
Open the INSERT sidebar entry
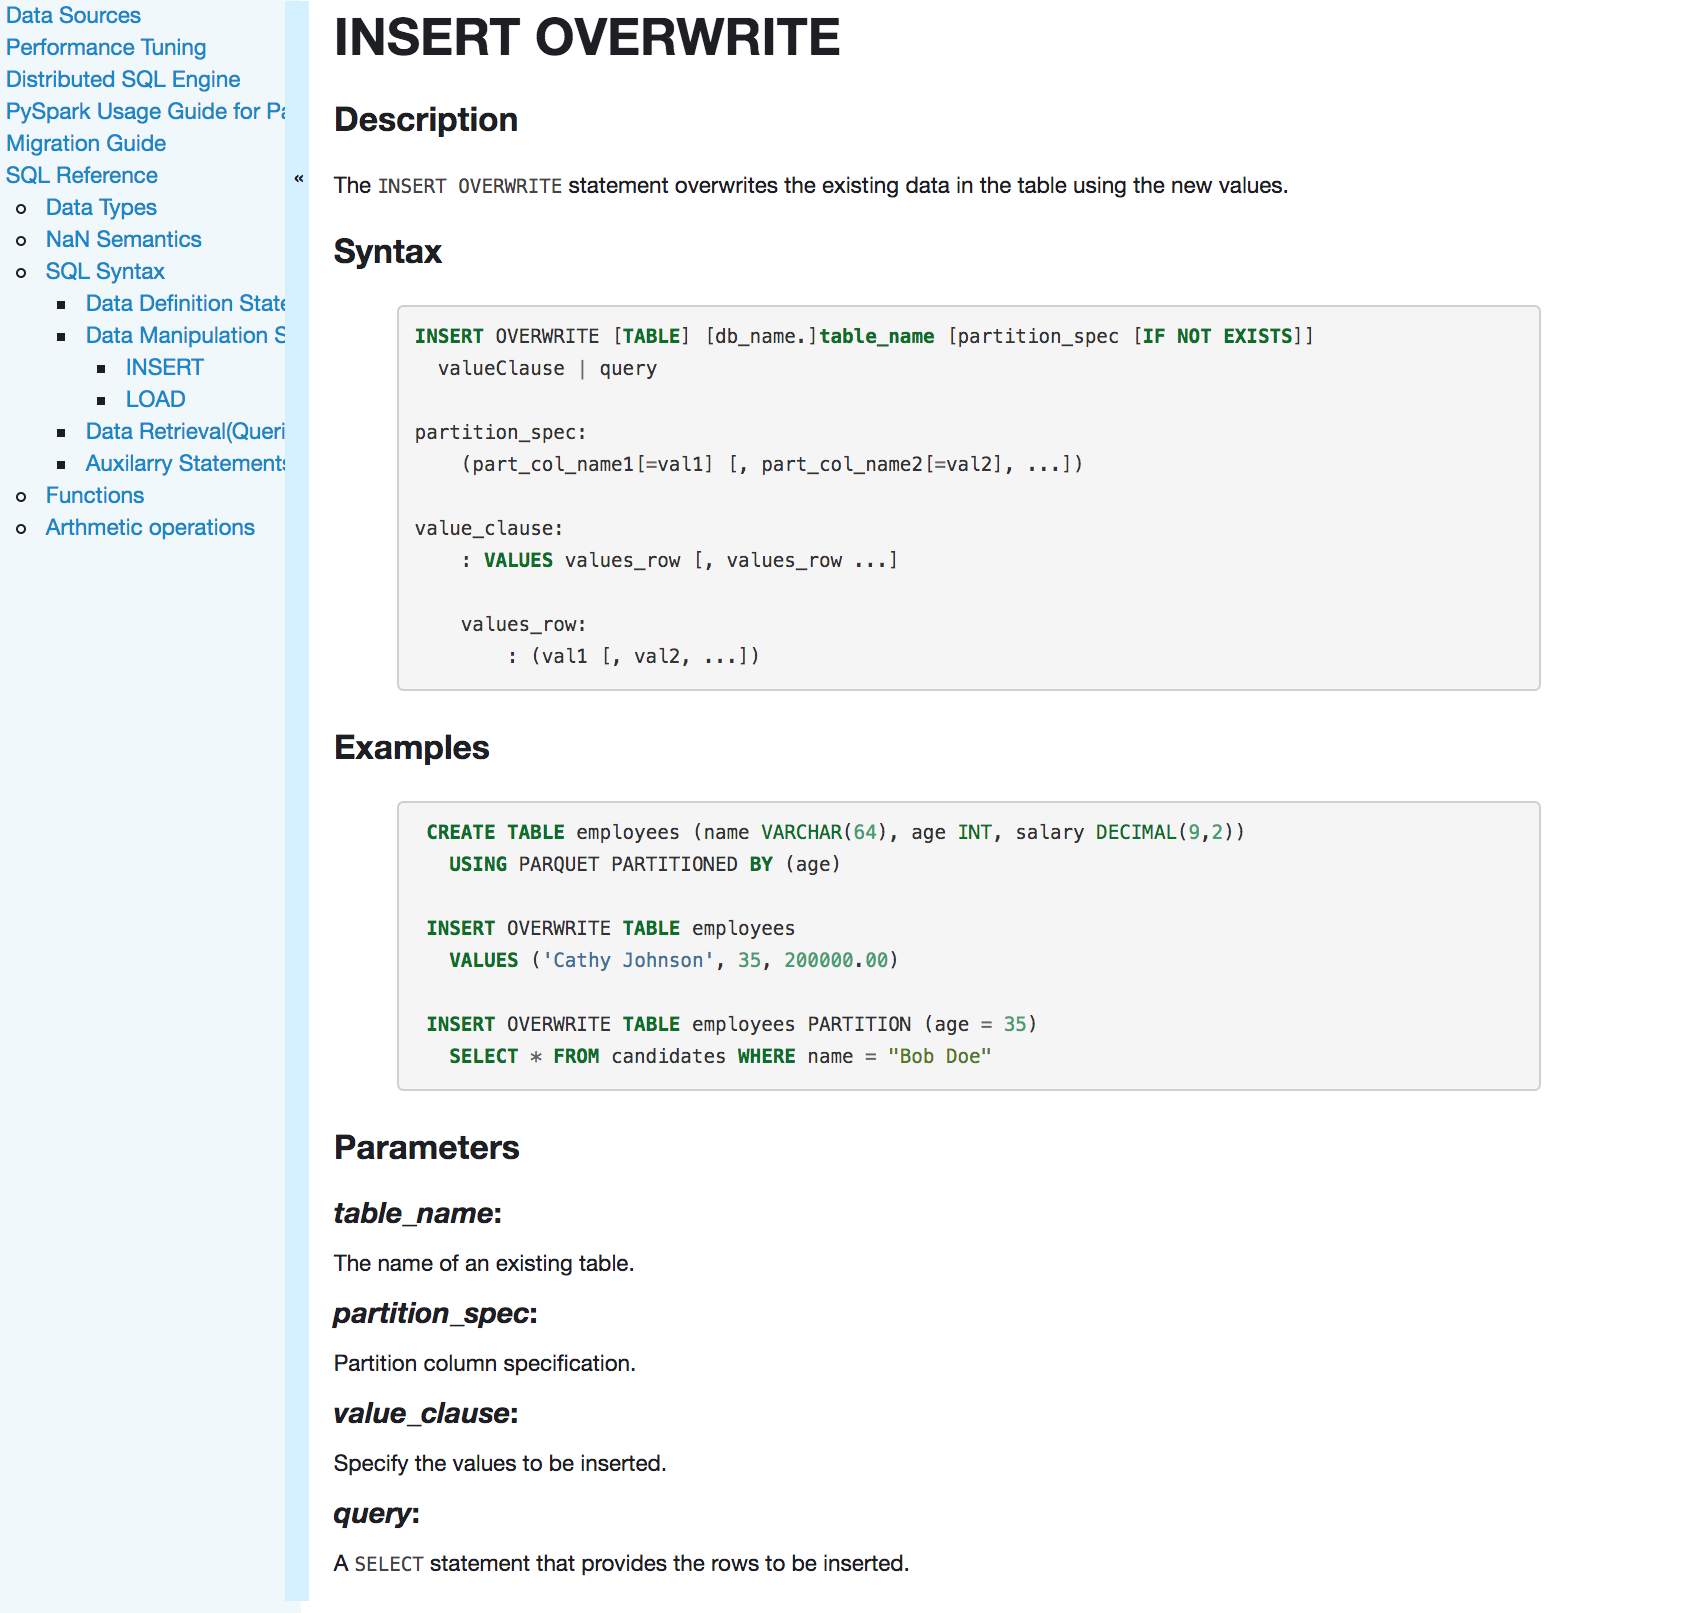[165, 367]
